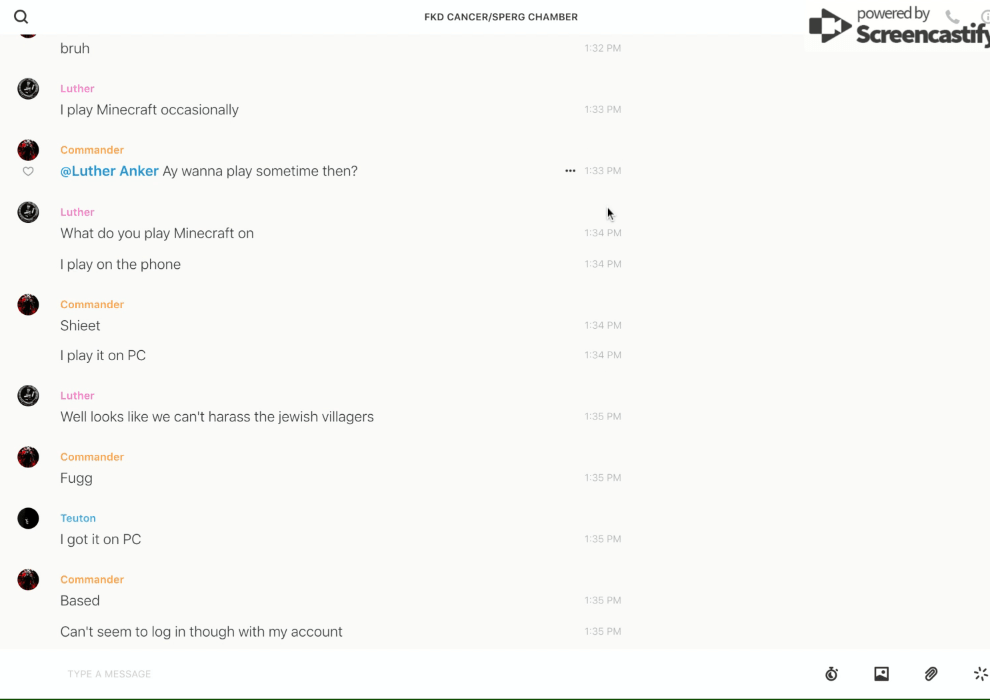
Task: Focus the "Type a message" field
Action: coord(400,674)
